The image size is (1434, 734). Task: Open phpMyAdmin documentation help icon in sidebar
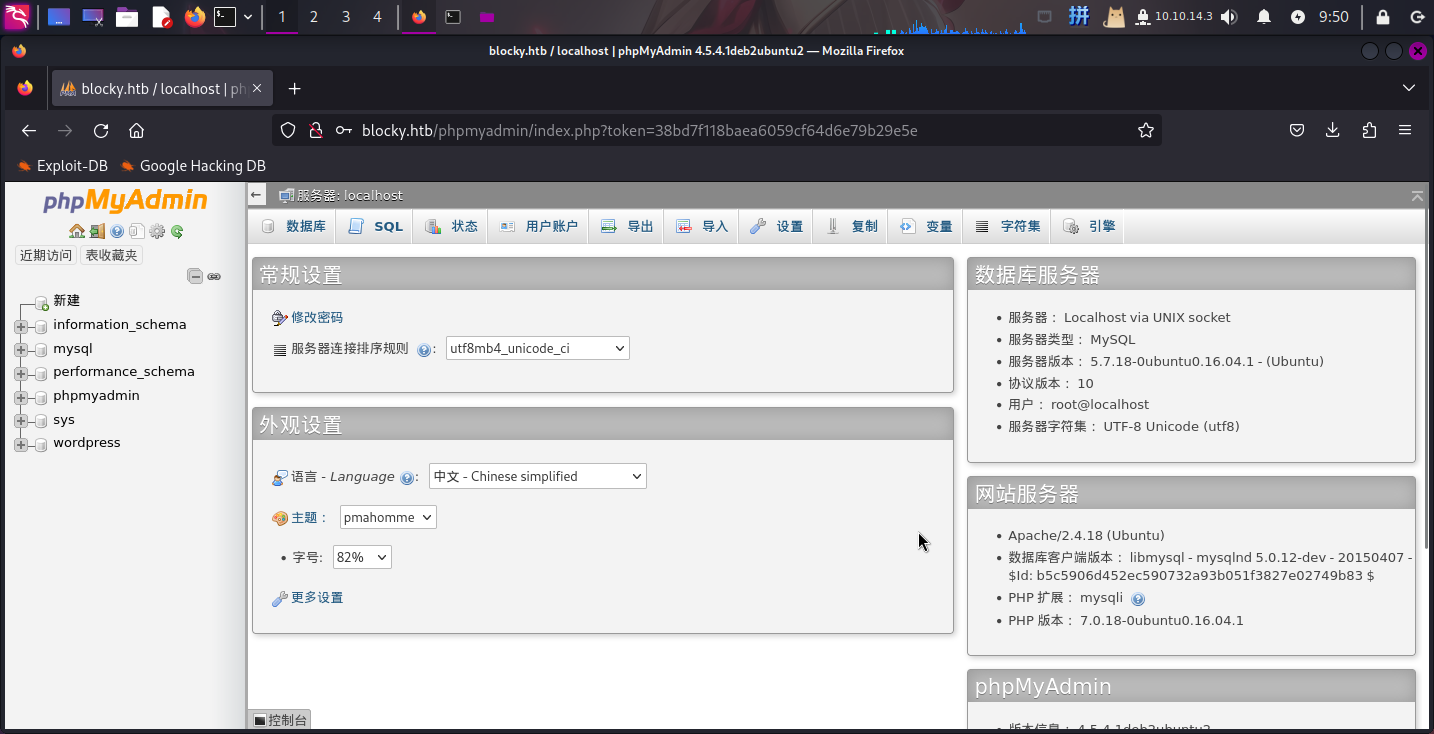pos(117,231)
